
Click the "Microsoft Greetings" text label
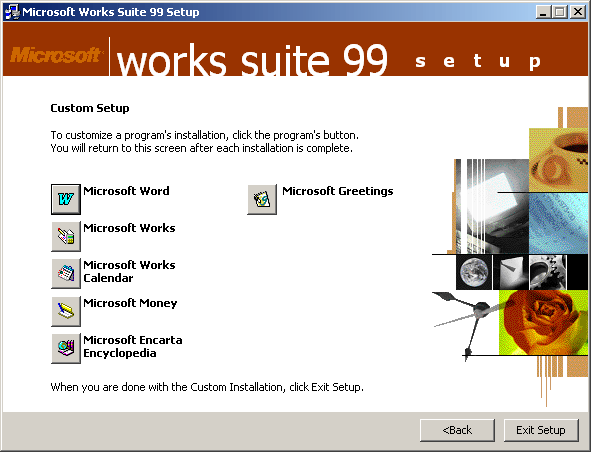pos(338,192)
